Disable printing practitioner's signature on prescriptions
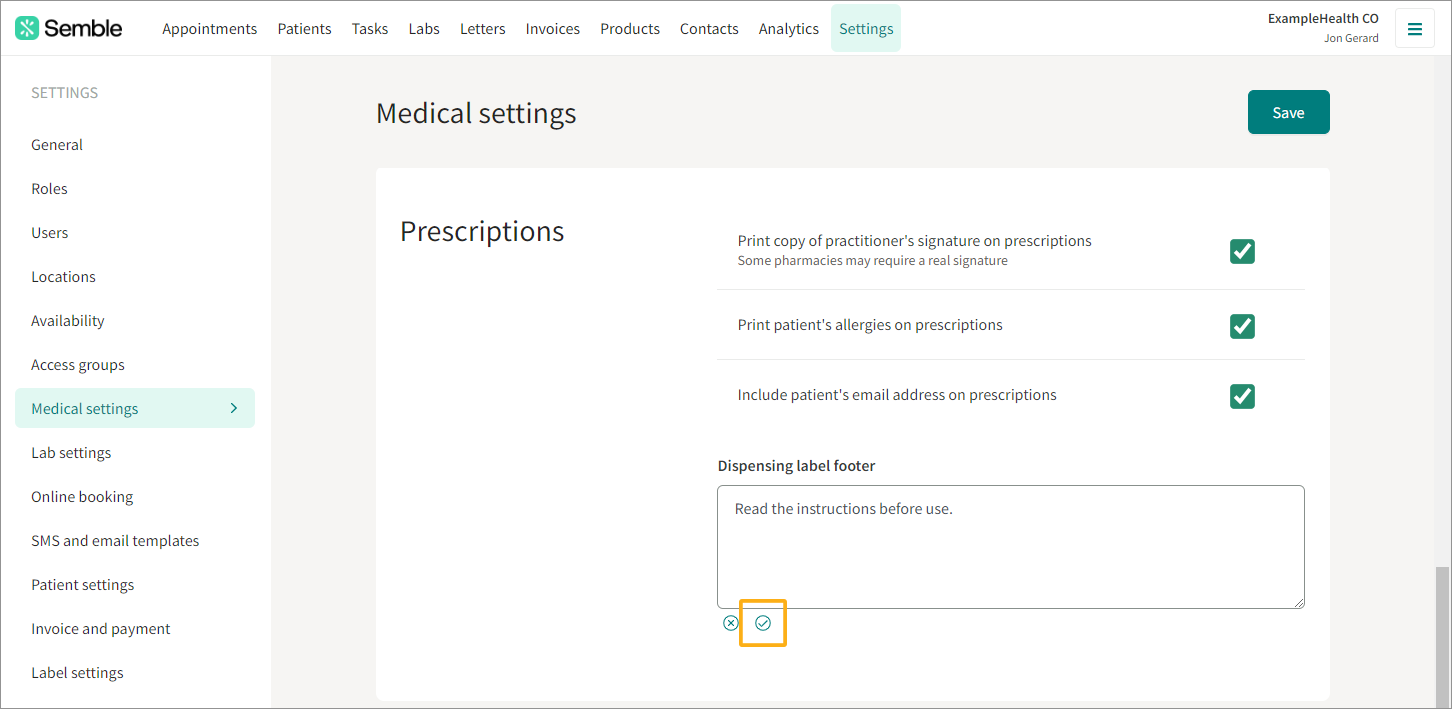Image resolution: width=1452 pixels, height=709 pixels. tap(1242, 251)
